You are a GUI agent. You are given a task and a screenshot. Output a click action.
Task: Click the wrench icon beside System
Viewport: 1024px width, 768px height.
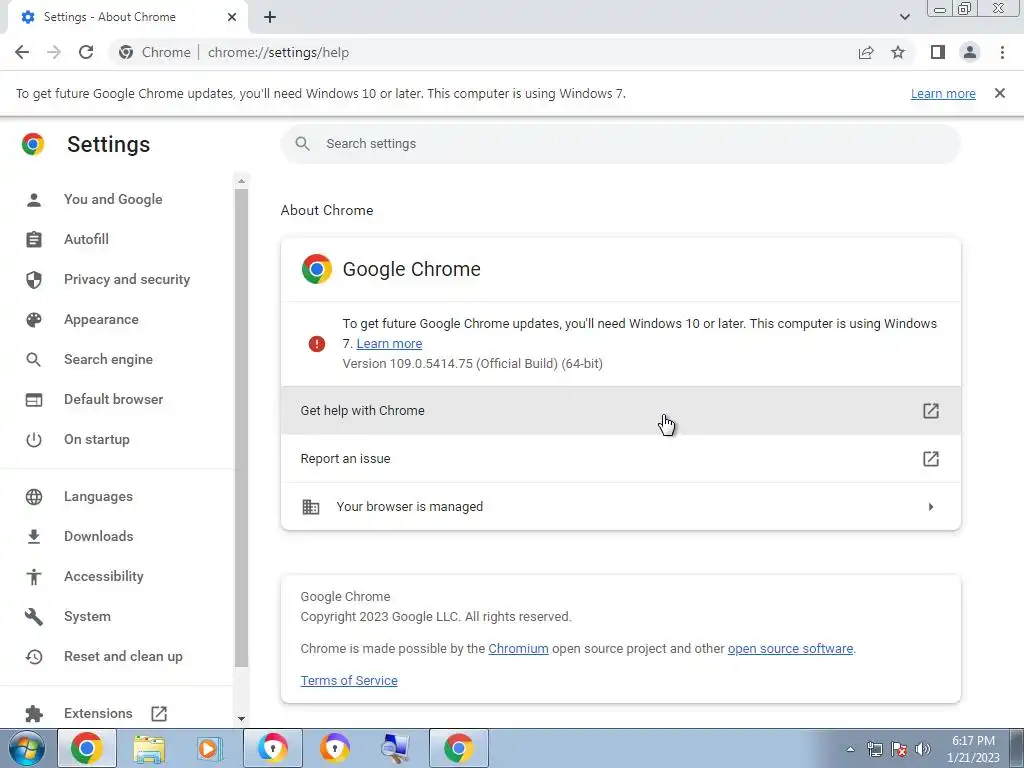34,617
